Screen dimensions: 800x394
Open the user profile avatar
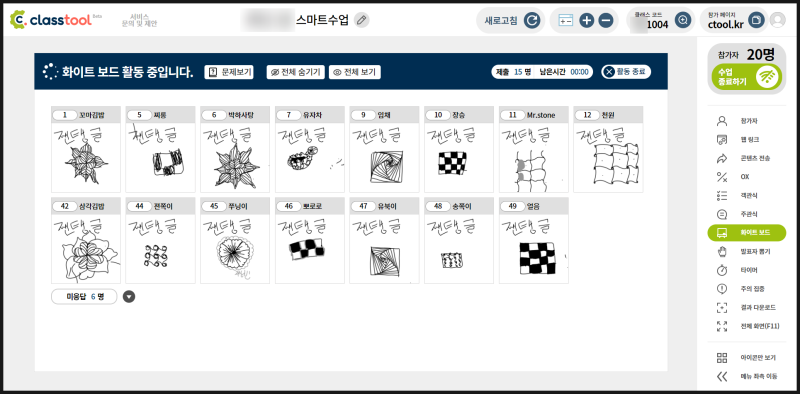pos(778,20)
